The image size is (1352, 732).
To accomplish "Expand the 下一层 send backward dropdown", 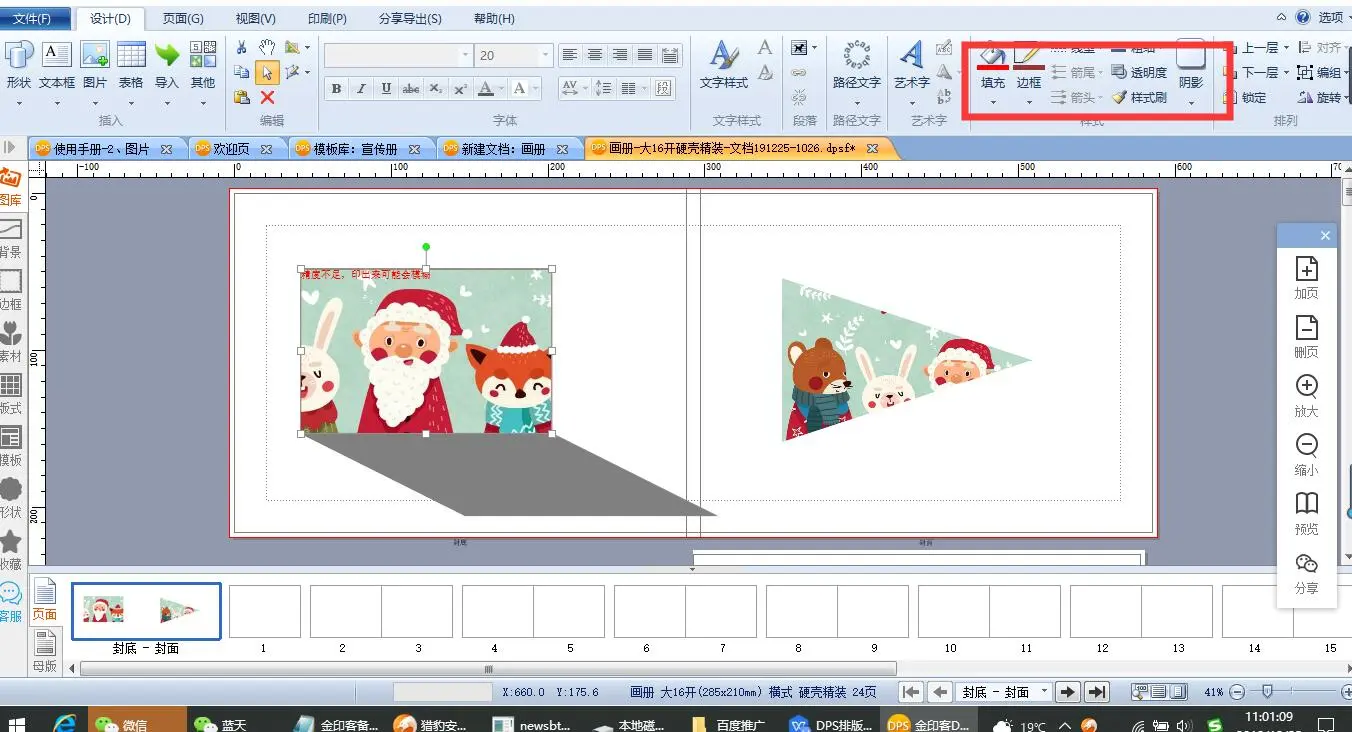I will click(1286, 73).
